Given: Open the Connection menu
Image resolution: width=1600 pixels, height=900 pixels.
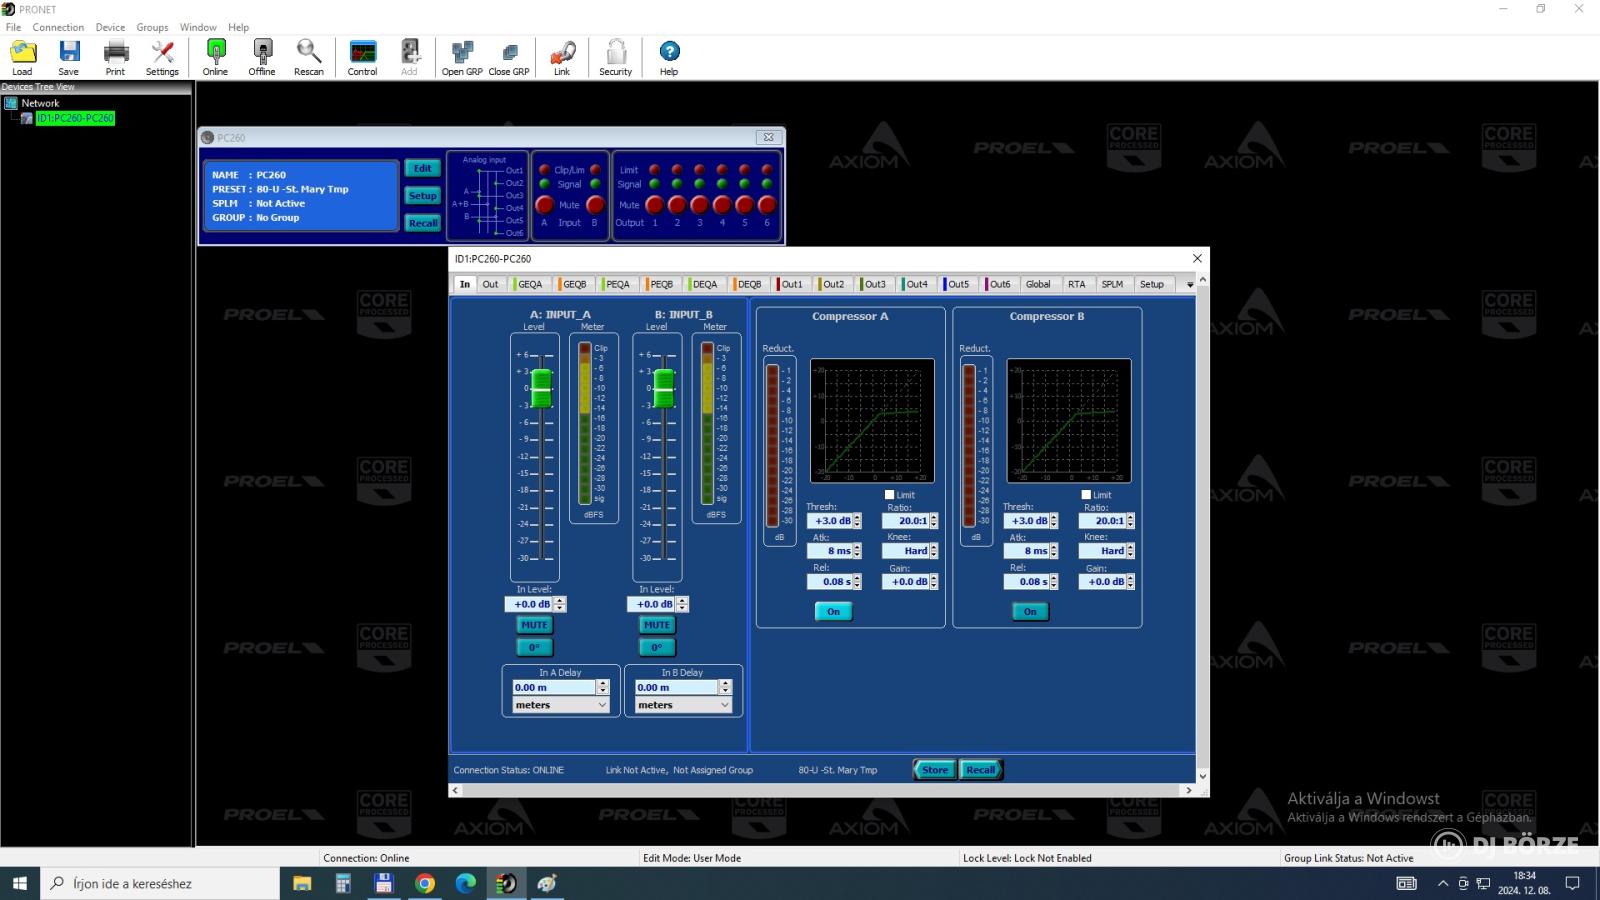Looking at the screenshot, I should [x=58, y=27].
